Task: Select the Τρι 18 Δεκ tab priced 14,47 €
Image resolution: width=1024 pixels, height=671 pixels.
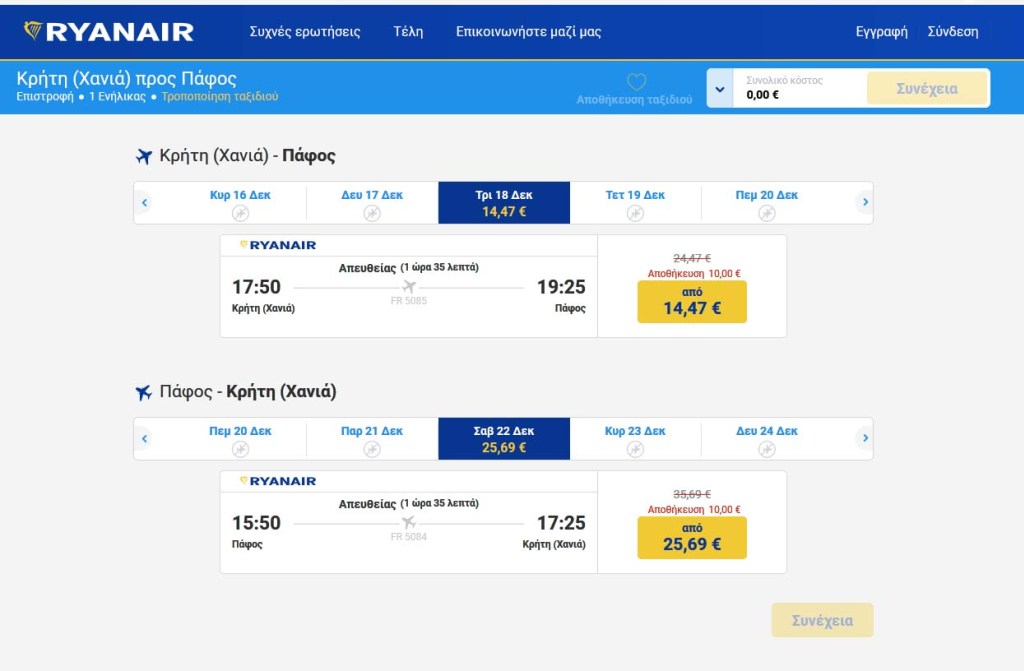Action: pos(504,203)
